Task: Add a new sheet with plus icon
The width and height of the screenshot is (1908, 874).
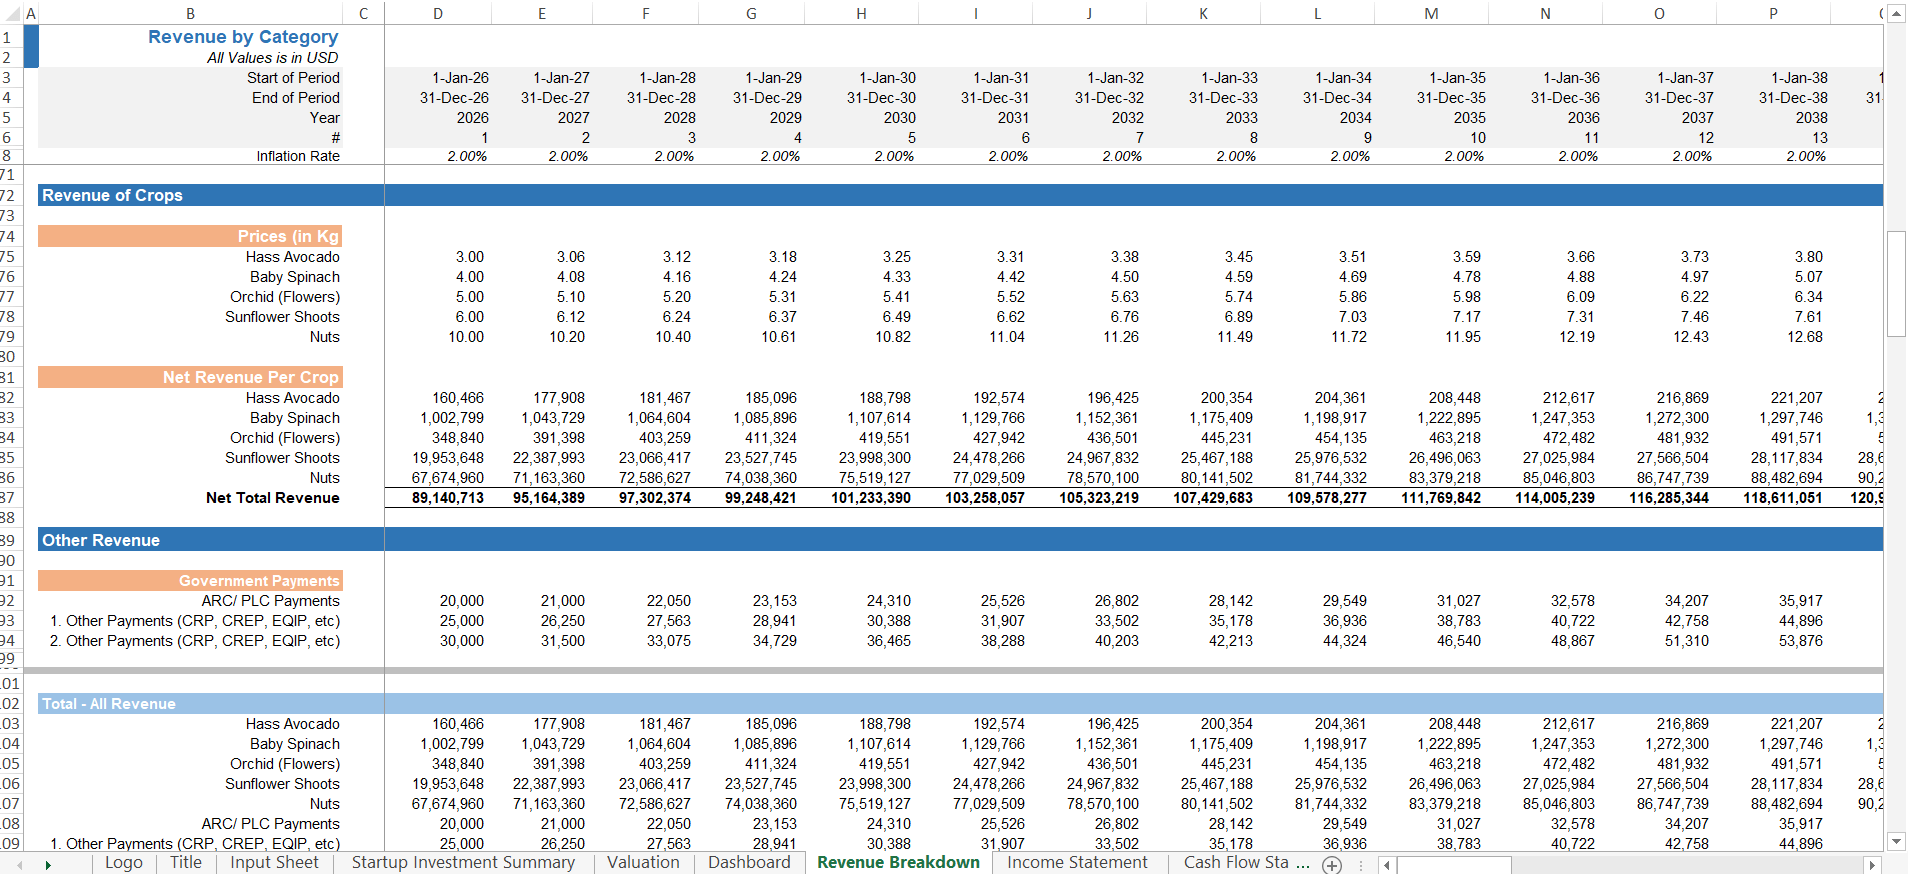Action: pos(1332,865)
